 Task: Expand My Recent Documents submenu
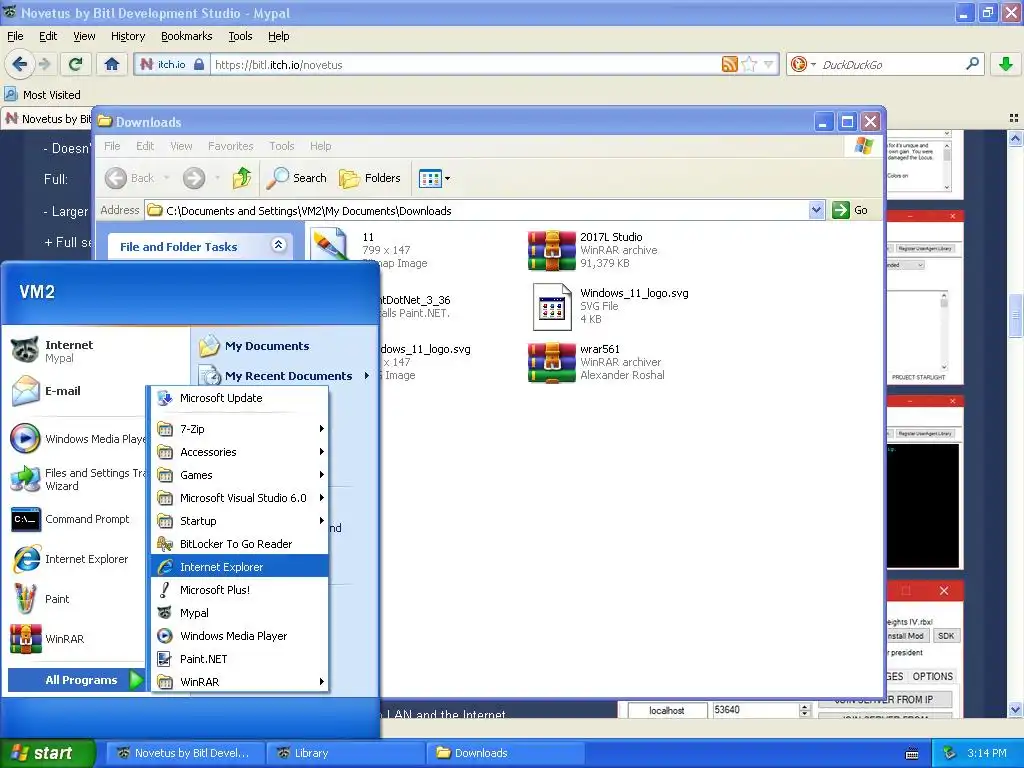[x=287, y=376]
